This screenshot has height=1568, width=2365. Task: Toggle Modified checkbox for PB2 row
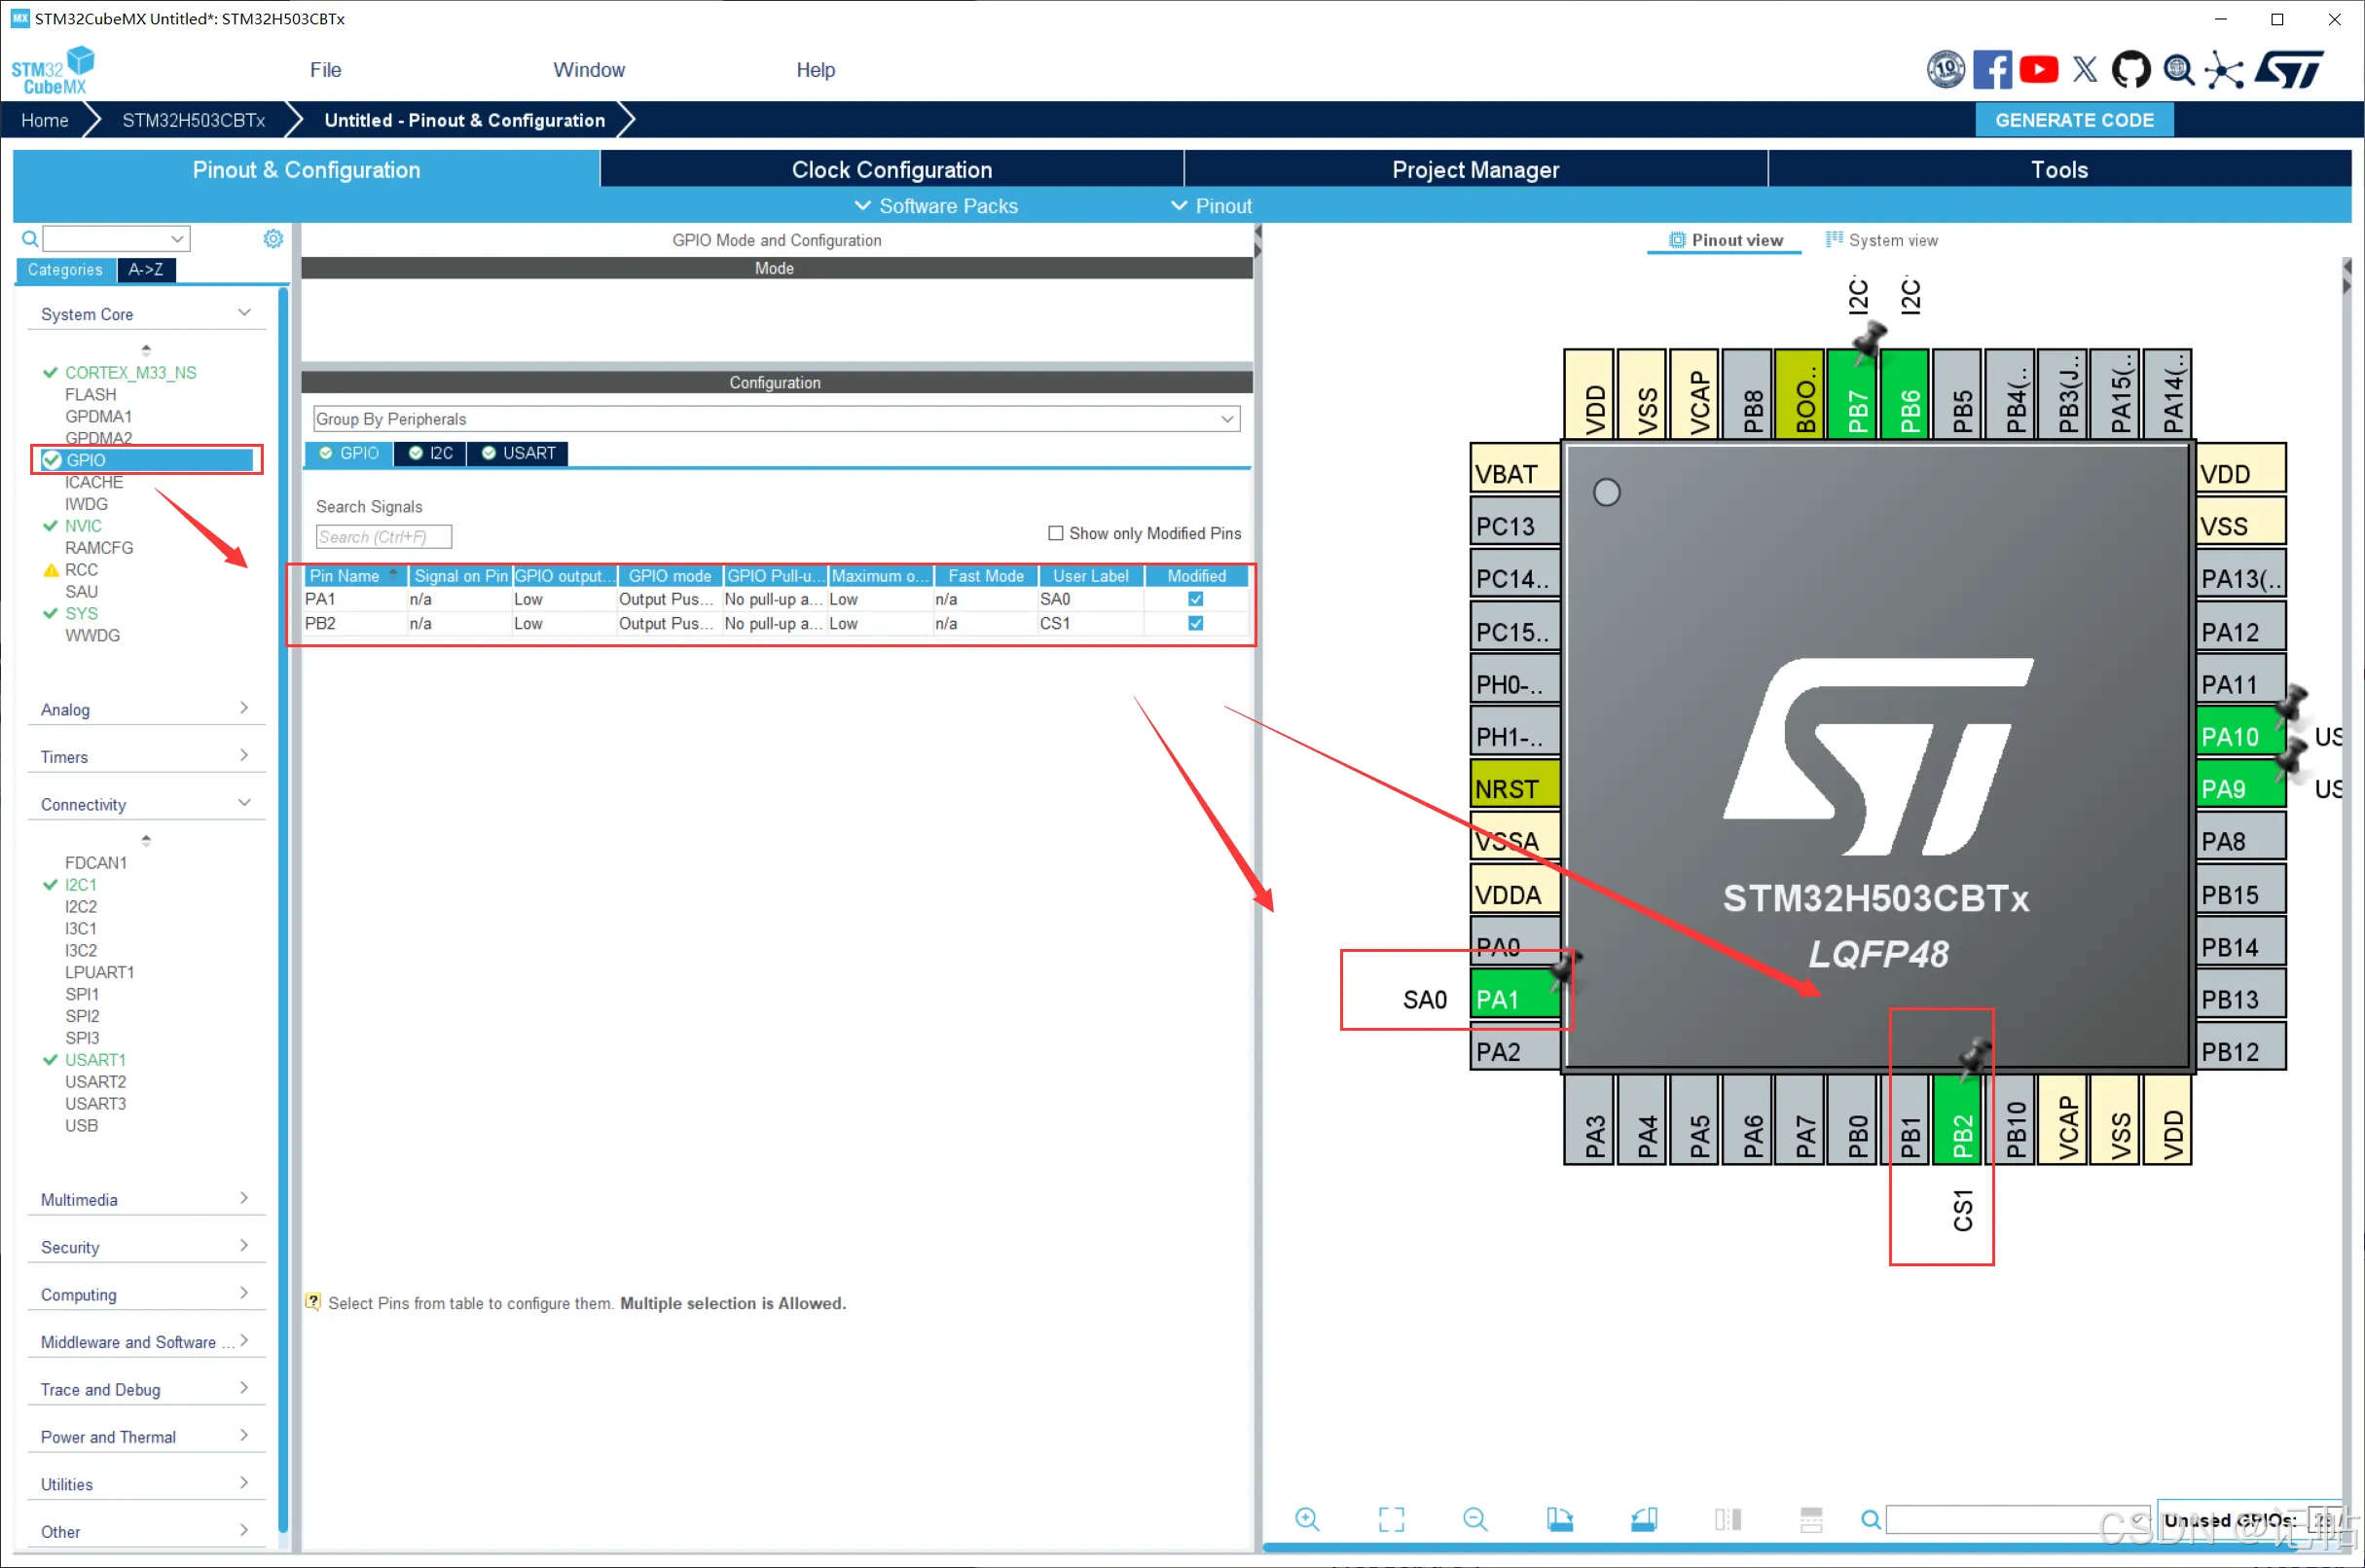(1195, 623)
